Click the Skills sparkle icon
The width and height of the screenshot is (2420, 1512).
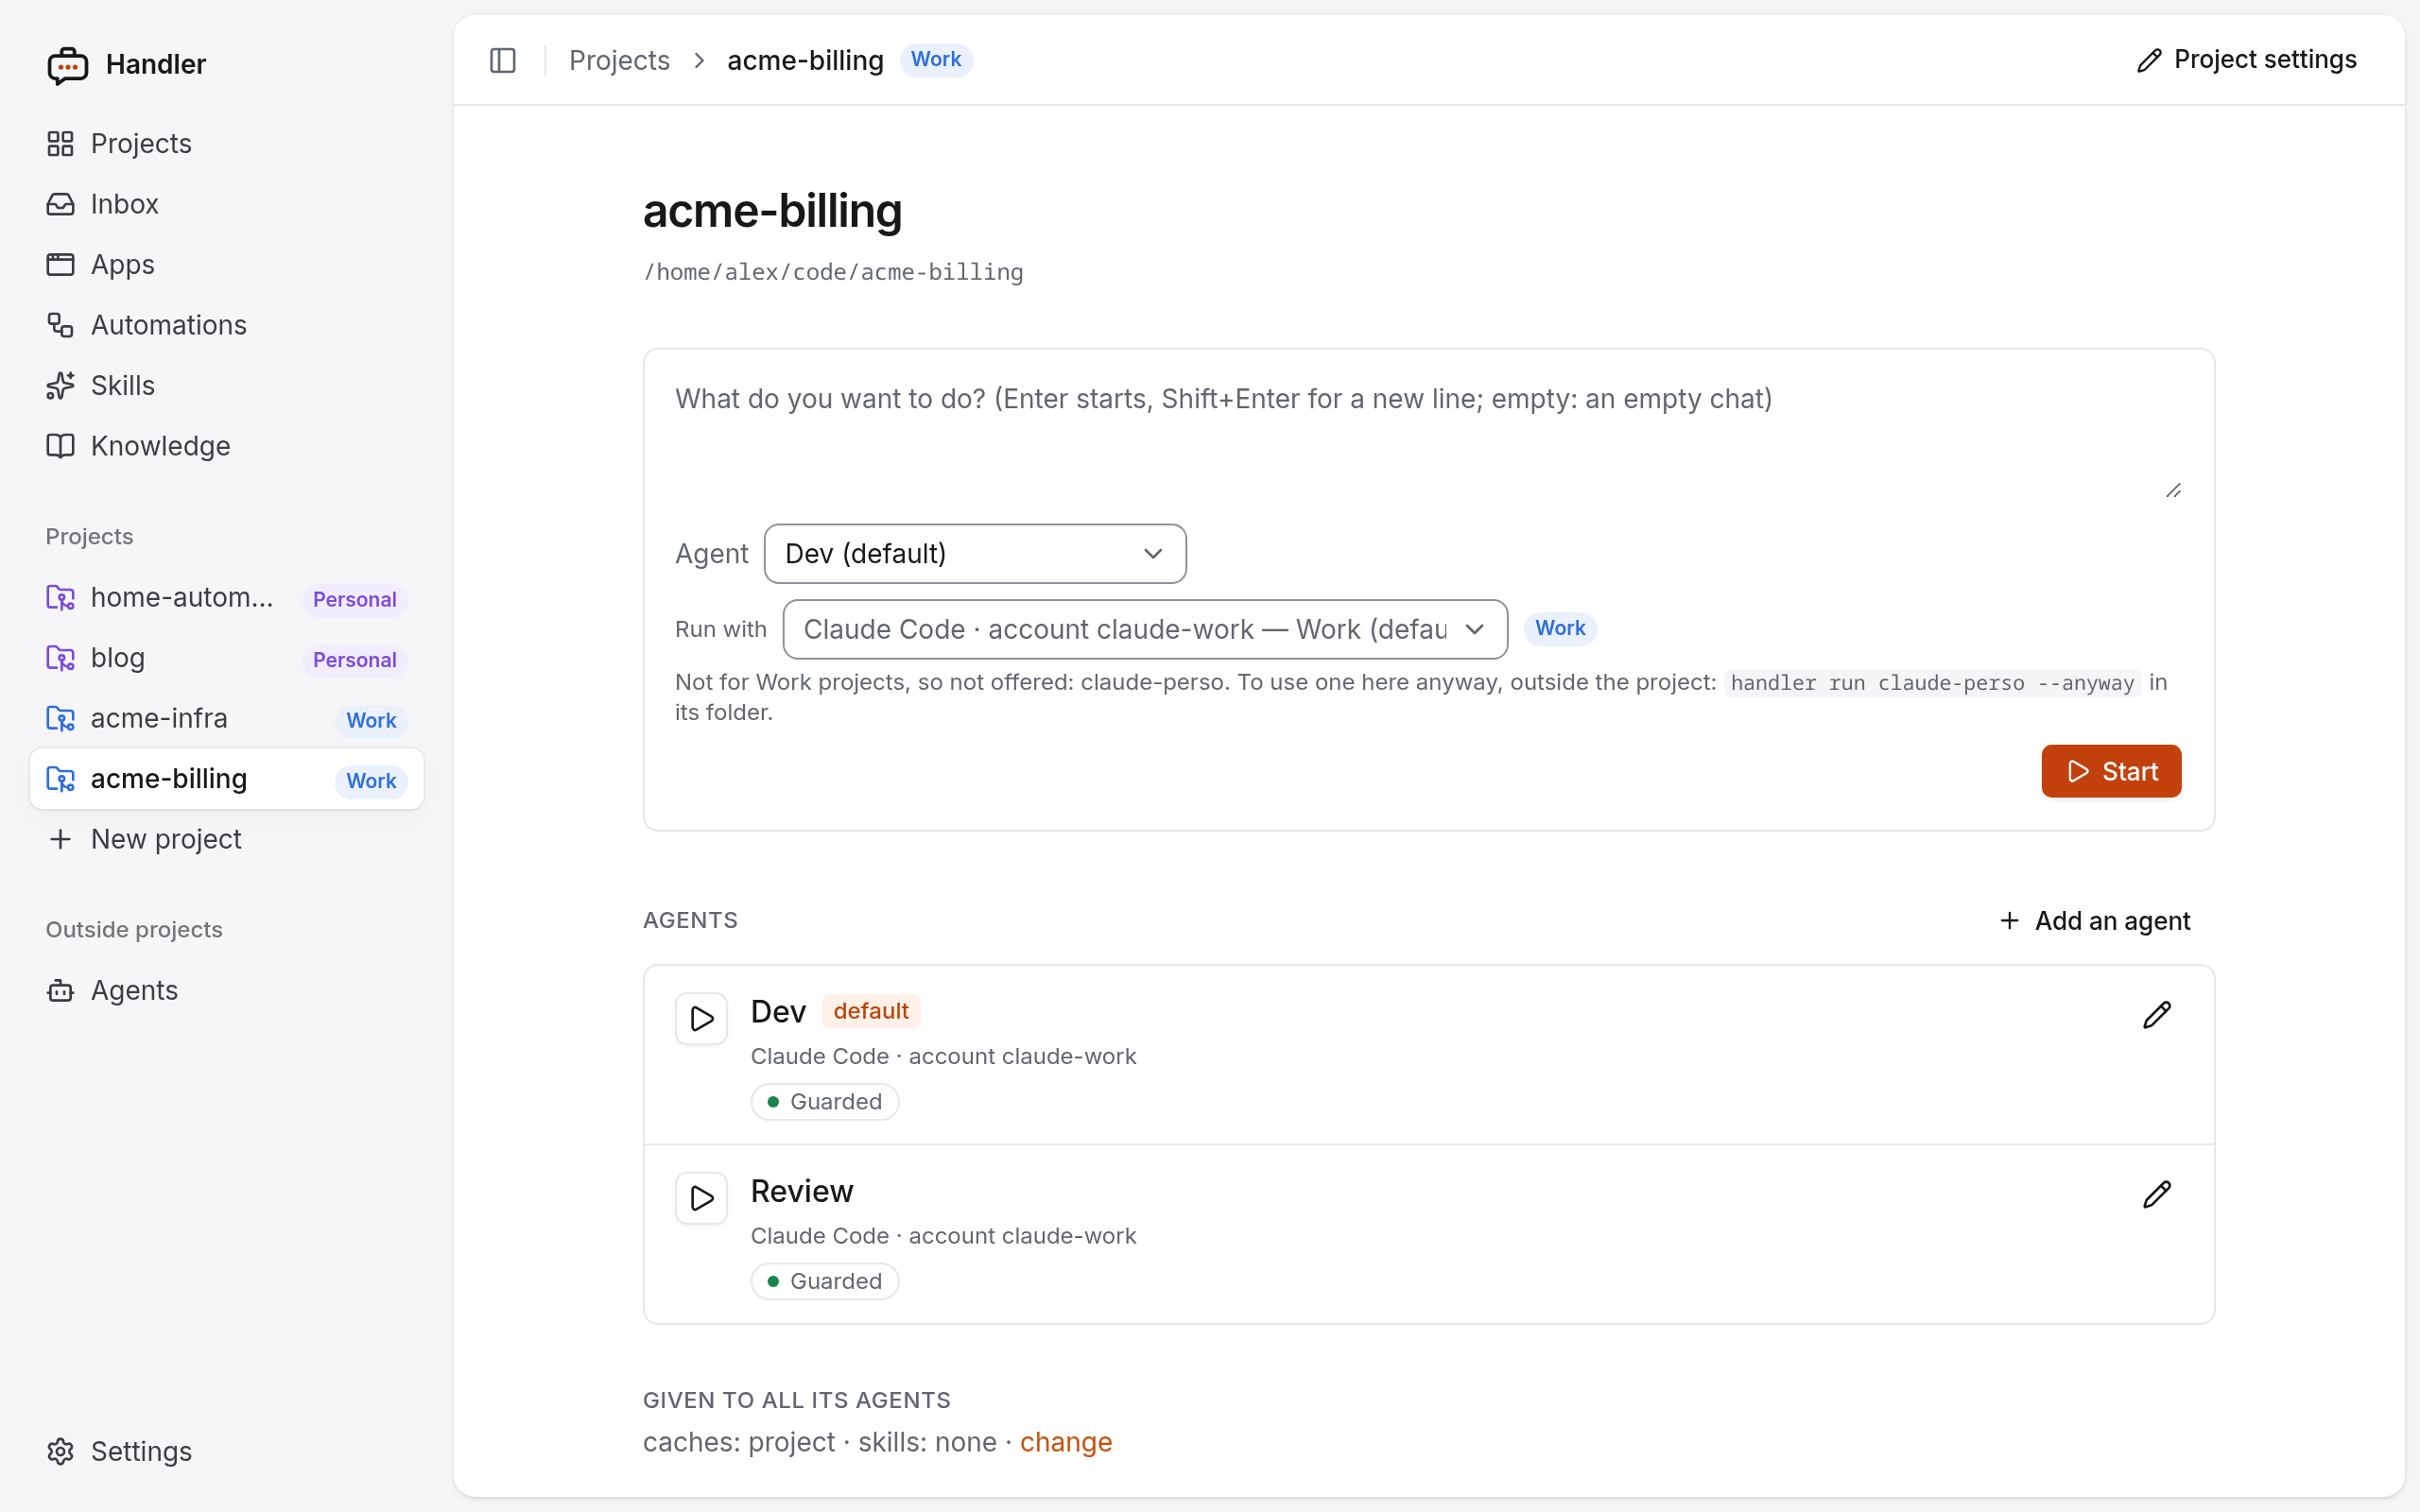60,386
